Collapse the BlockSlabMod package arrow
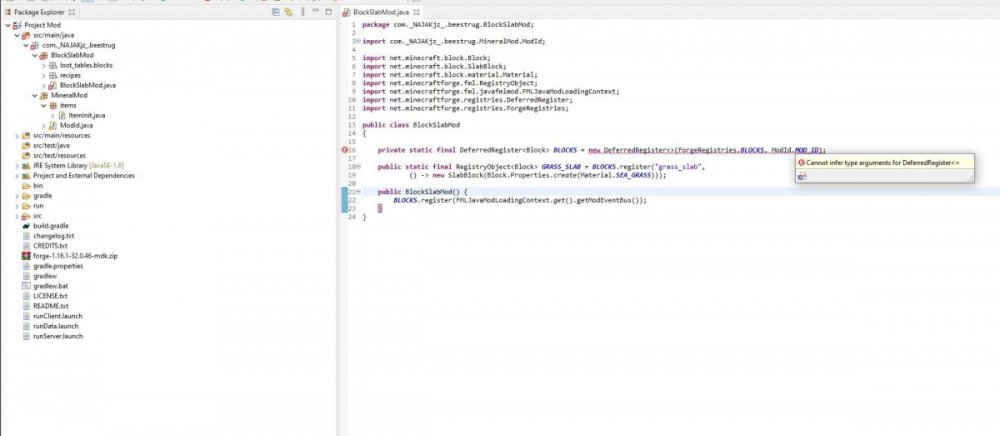 tap(35, 55)
